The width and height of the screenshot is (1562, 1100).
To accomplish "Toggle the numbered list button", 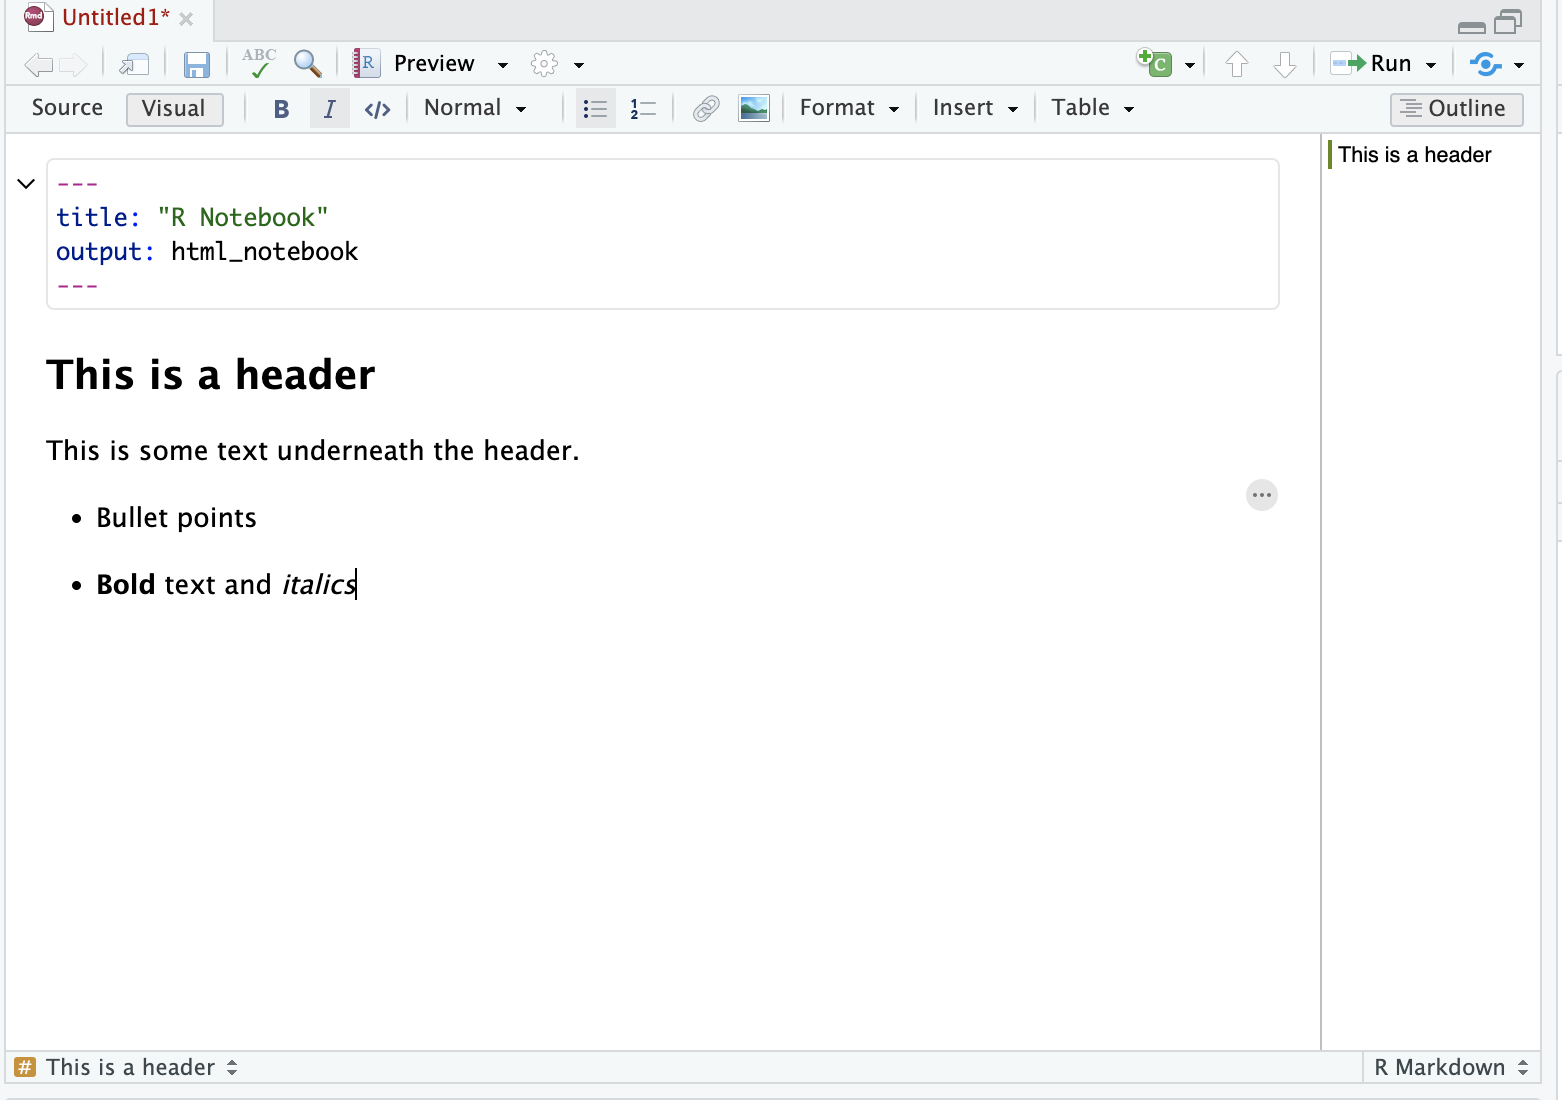I will 643,109.
